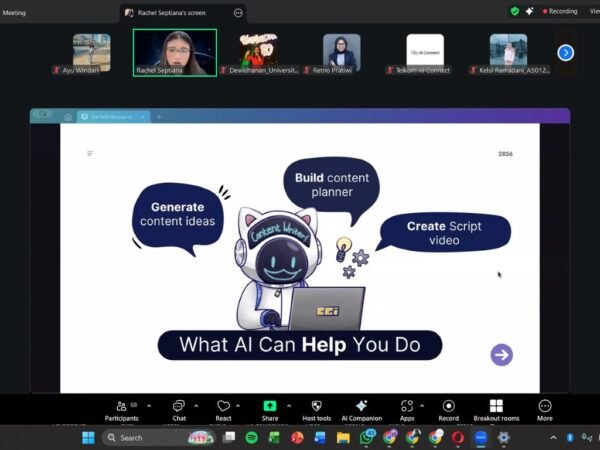Screen dimensions: 600x450
Task: Add a new tab in shared window
Action: coord(159,117)
